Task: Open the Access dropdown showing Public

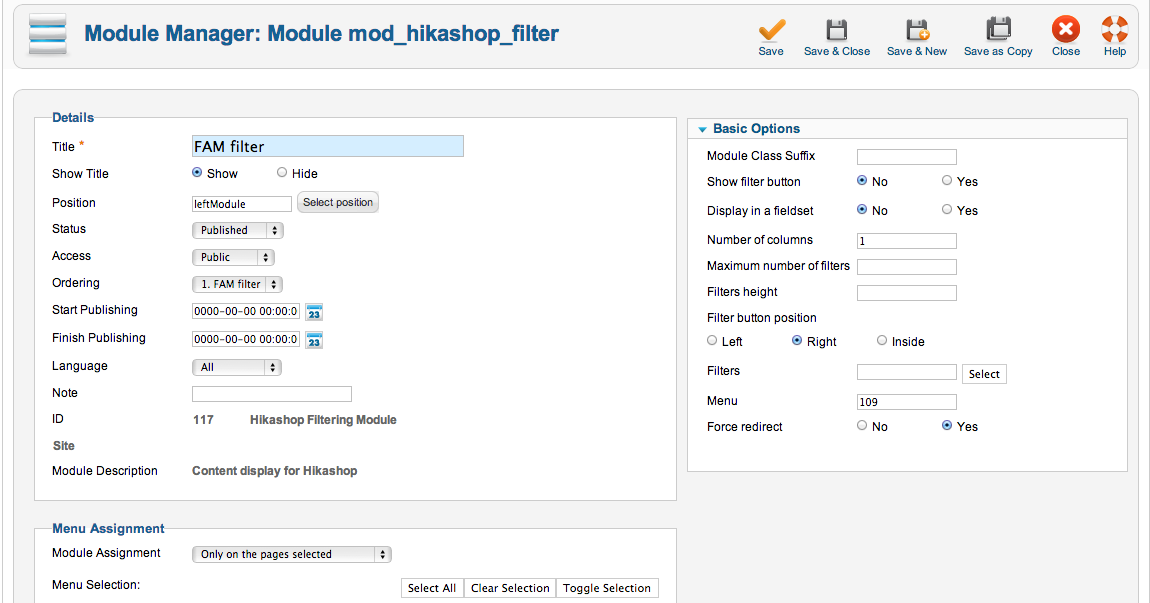Action: pos(237,257)
